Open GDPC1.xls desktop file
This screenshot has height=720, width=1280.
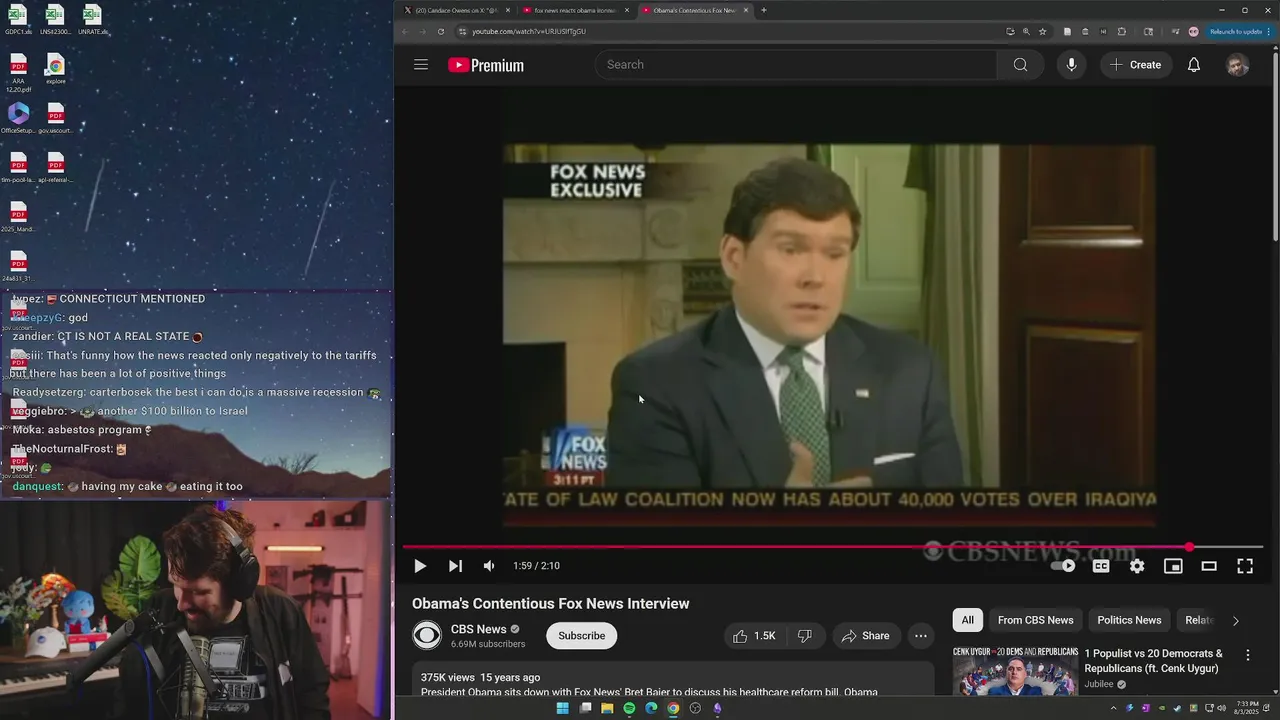pyautogui.click(x=18, y=20)
